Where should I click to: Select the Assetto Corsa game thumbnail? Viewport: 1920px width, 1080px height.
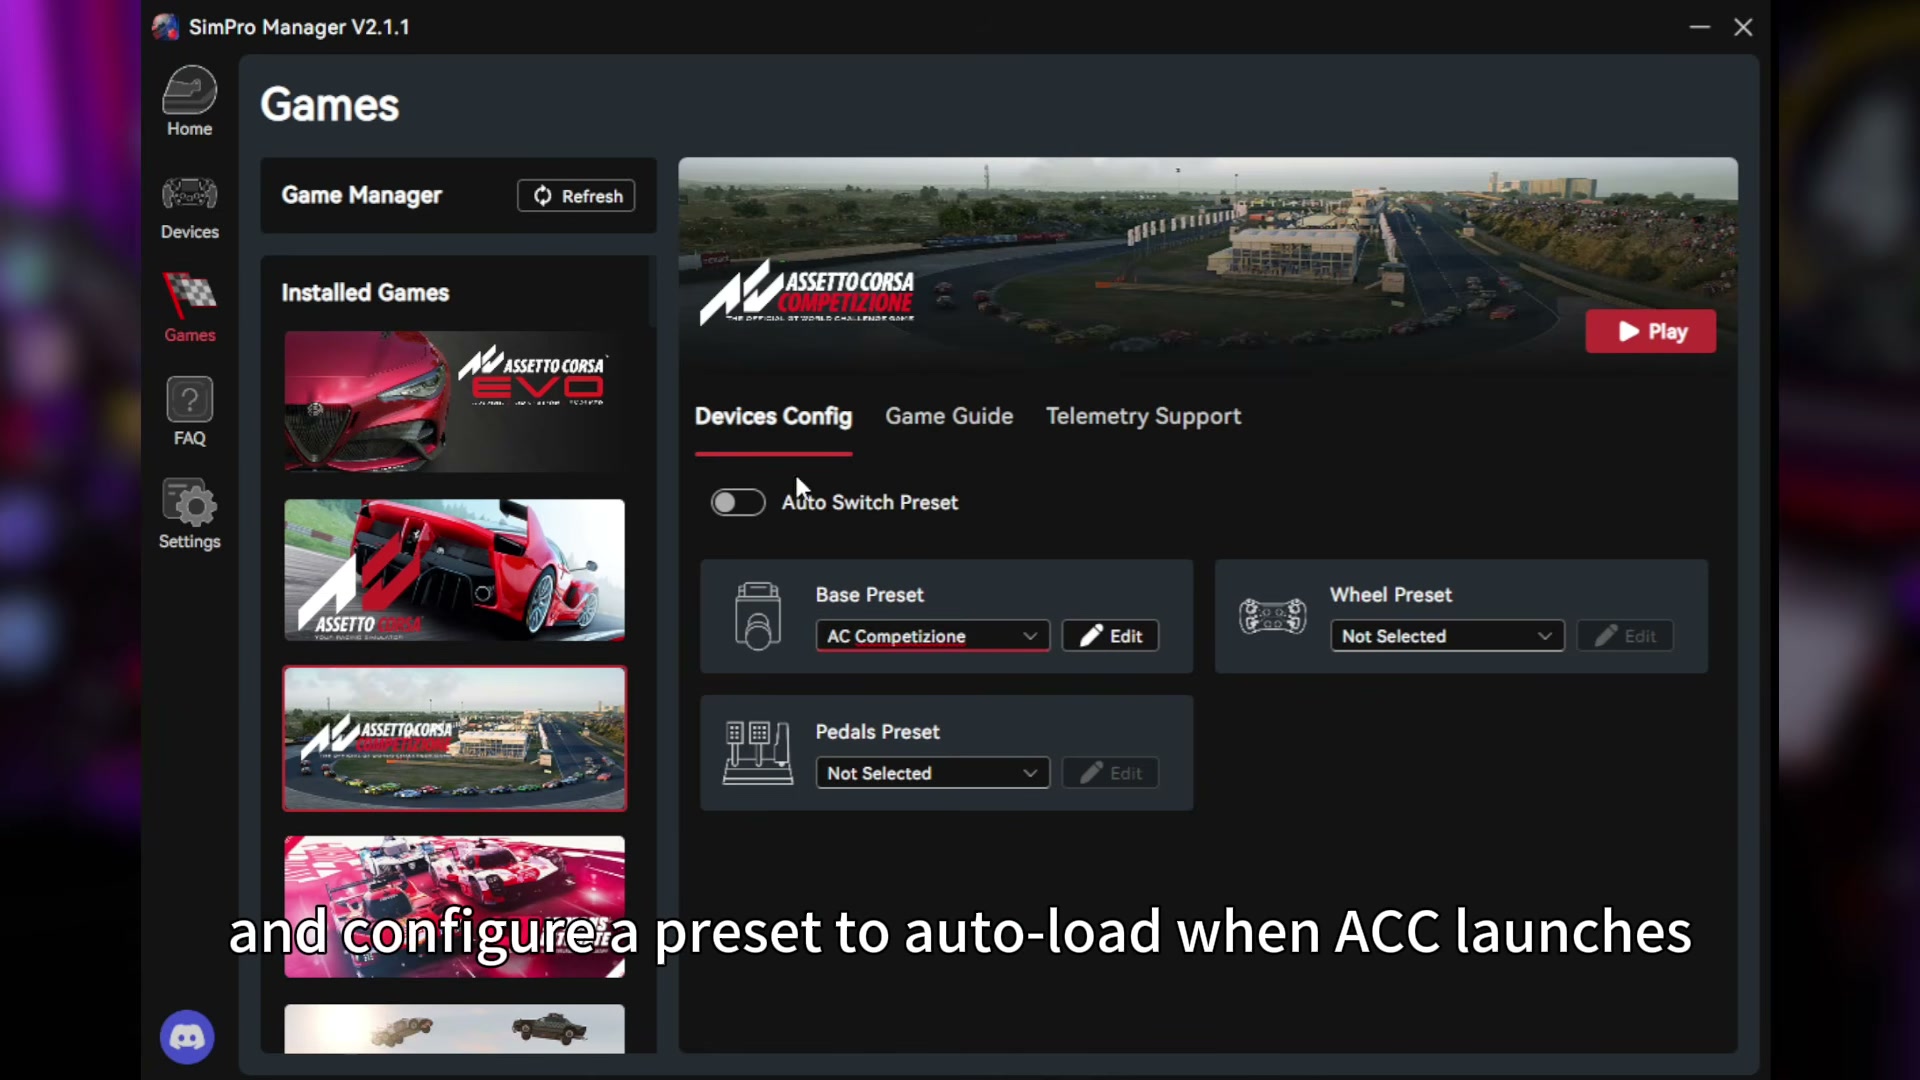[454, 570]
